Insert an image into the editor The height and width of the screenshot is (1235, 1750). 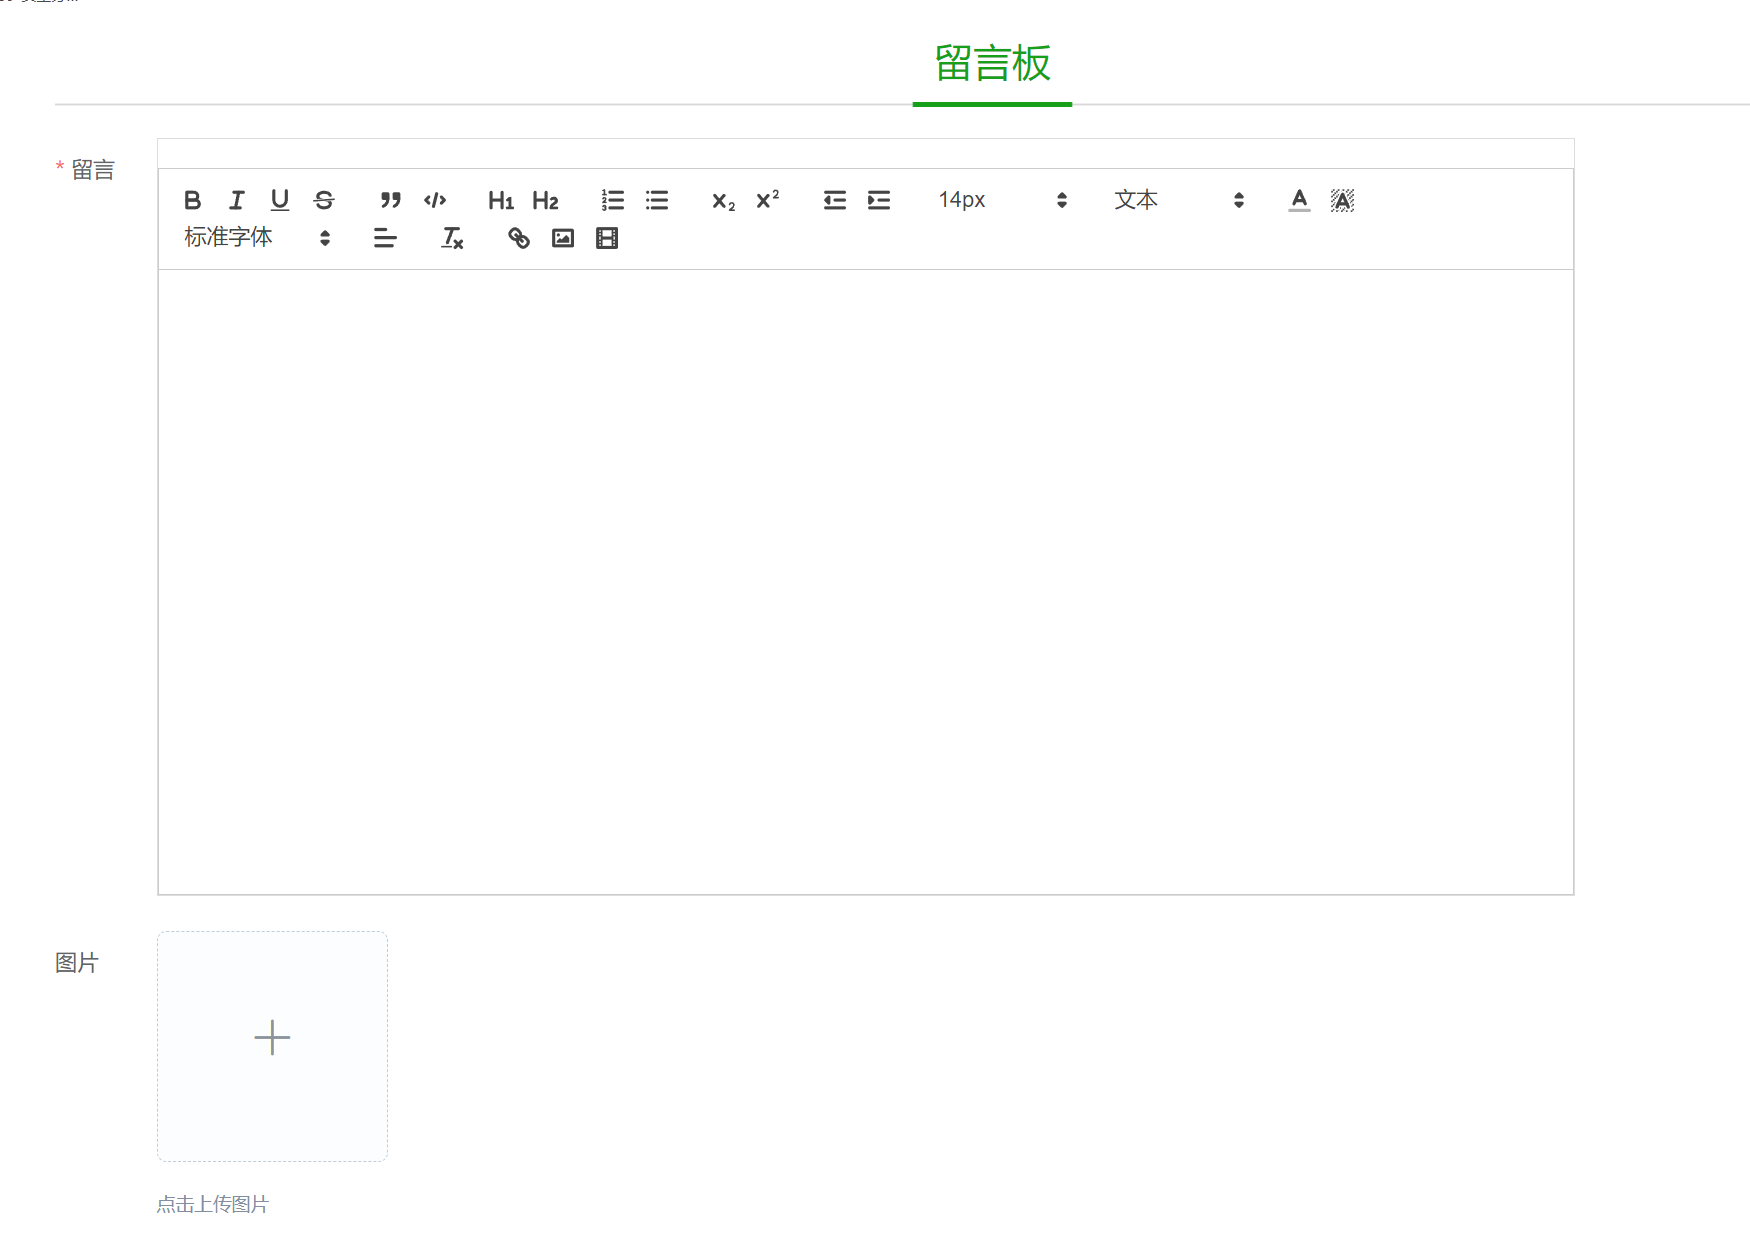tap(562, 238)
